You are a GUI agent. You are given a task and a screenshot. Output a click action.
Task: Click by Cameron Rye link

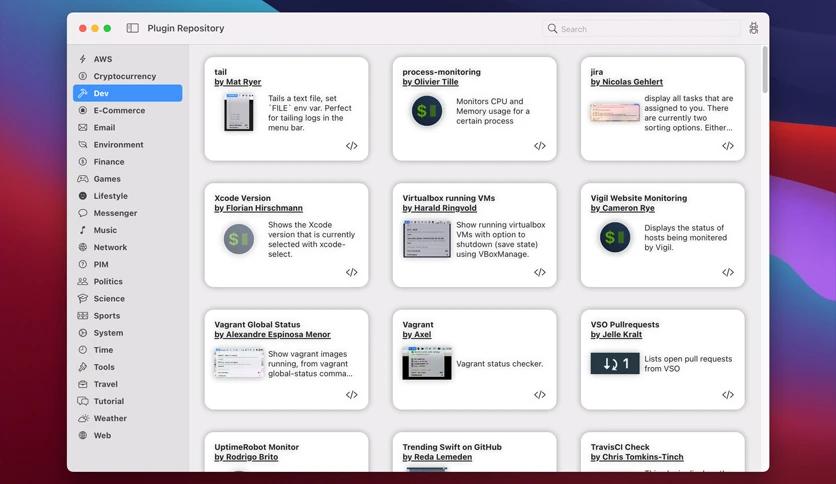(x=622, y=208)
